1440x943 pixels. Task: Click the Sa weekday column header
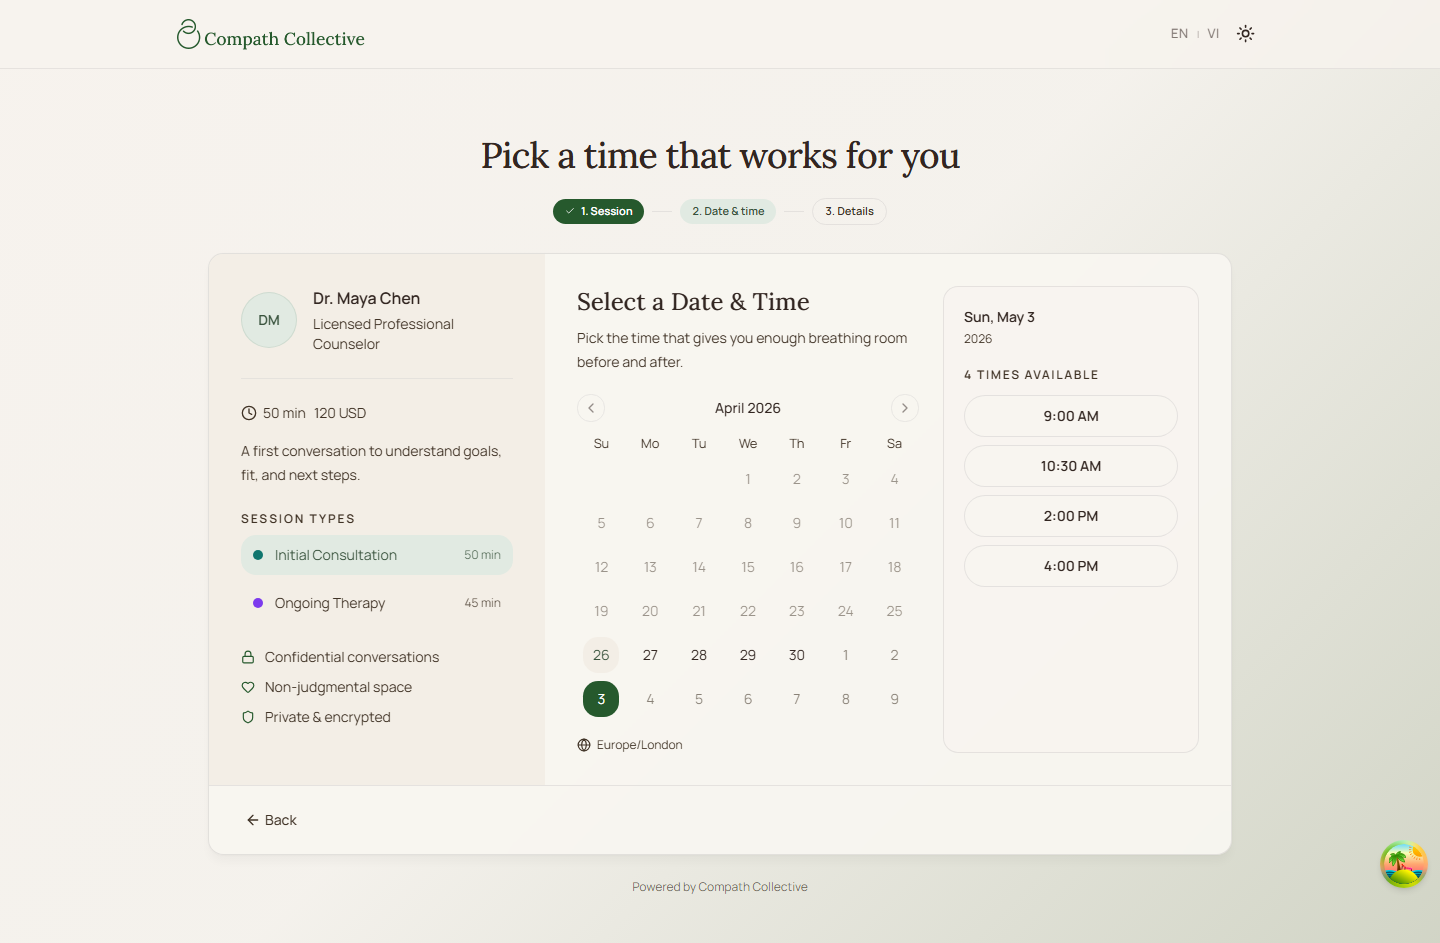coord(895,444)
